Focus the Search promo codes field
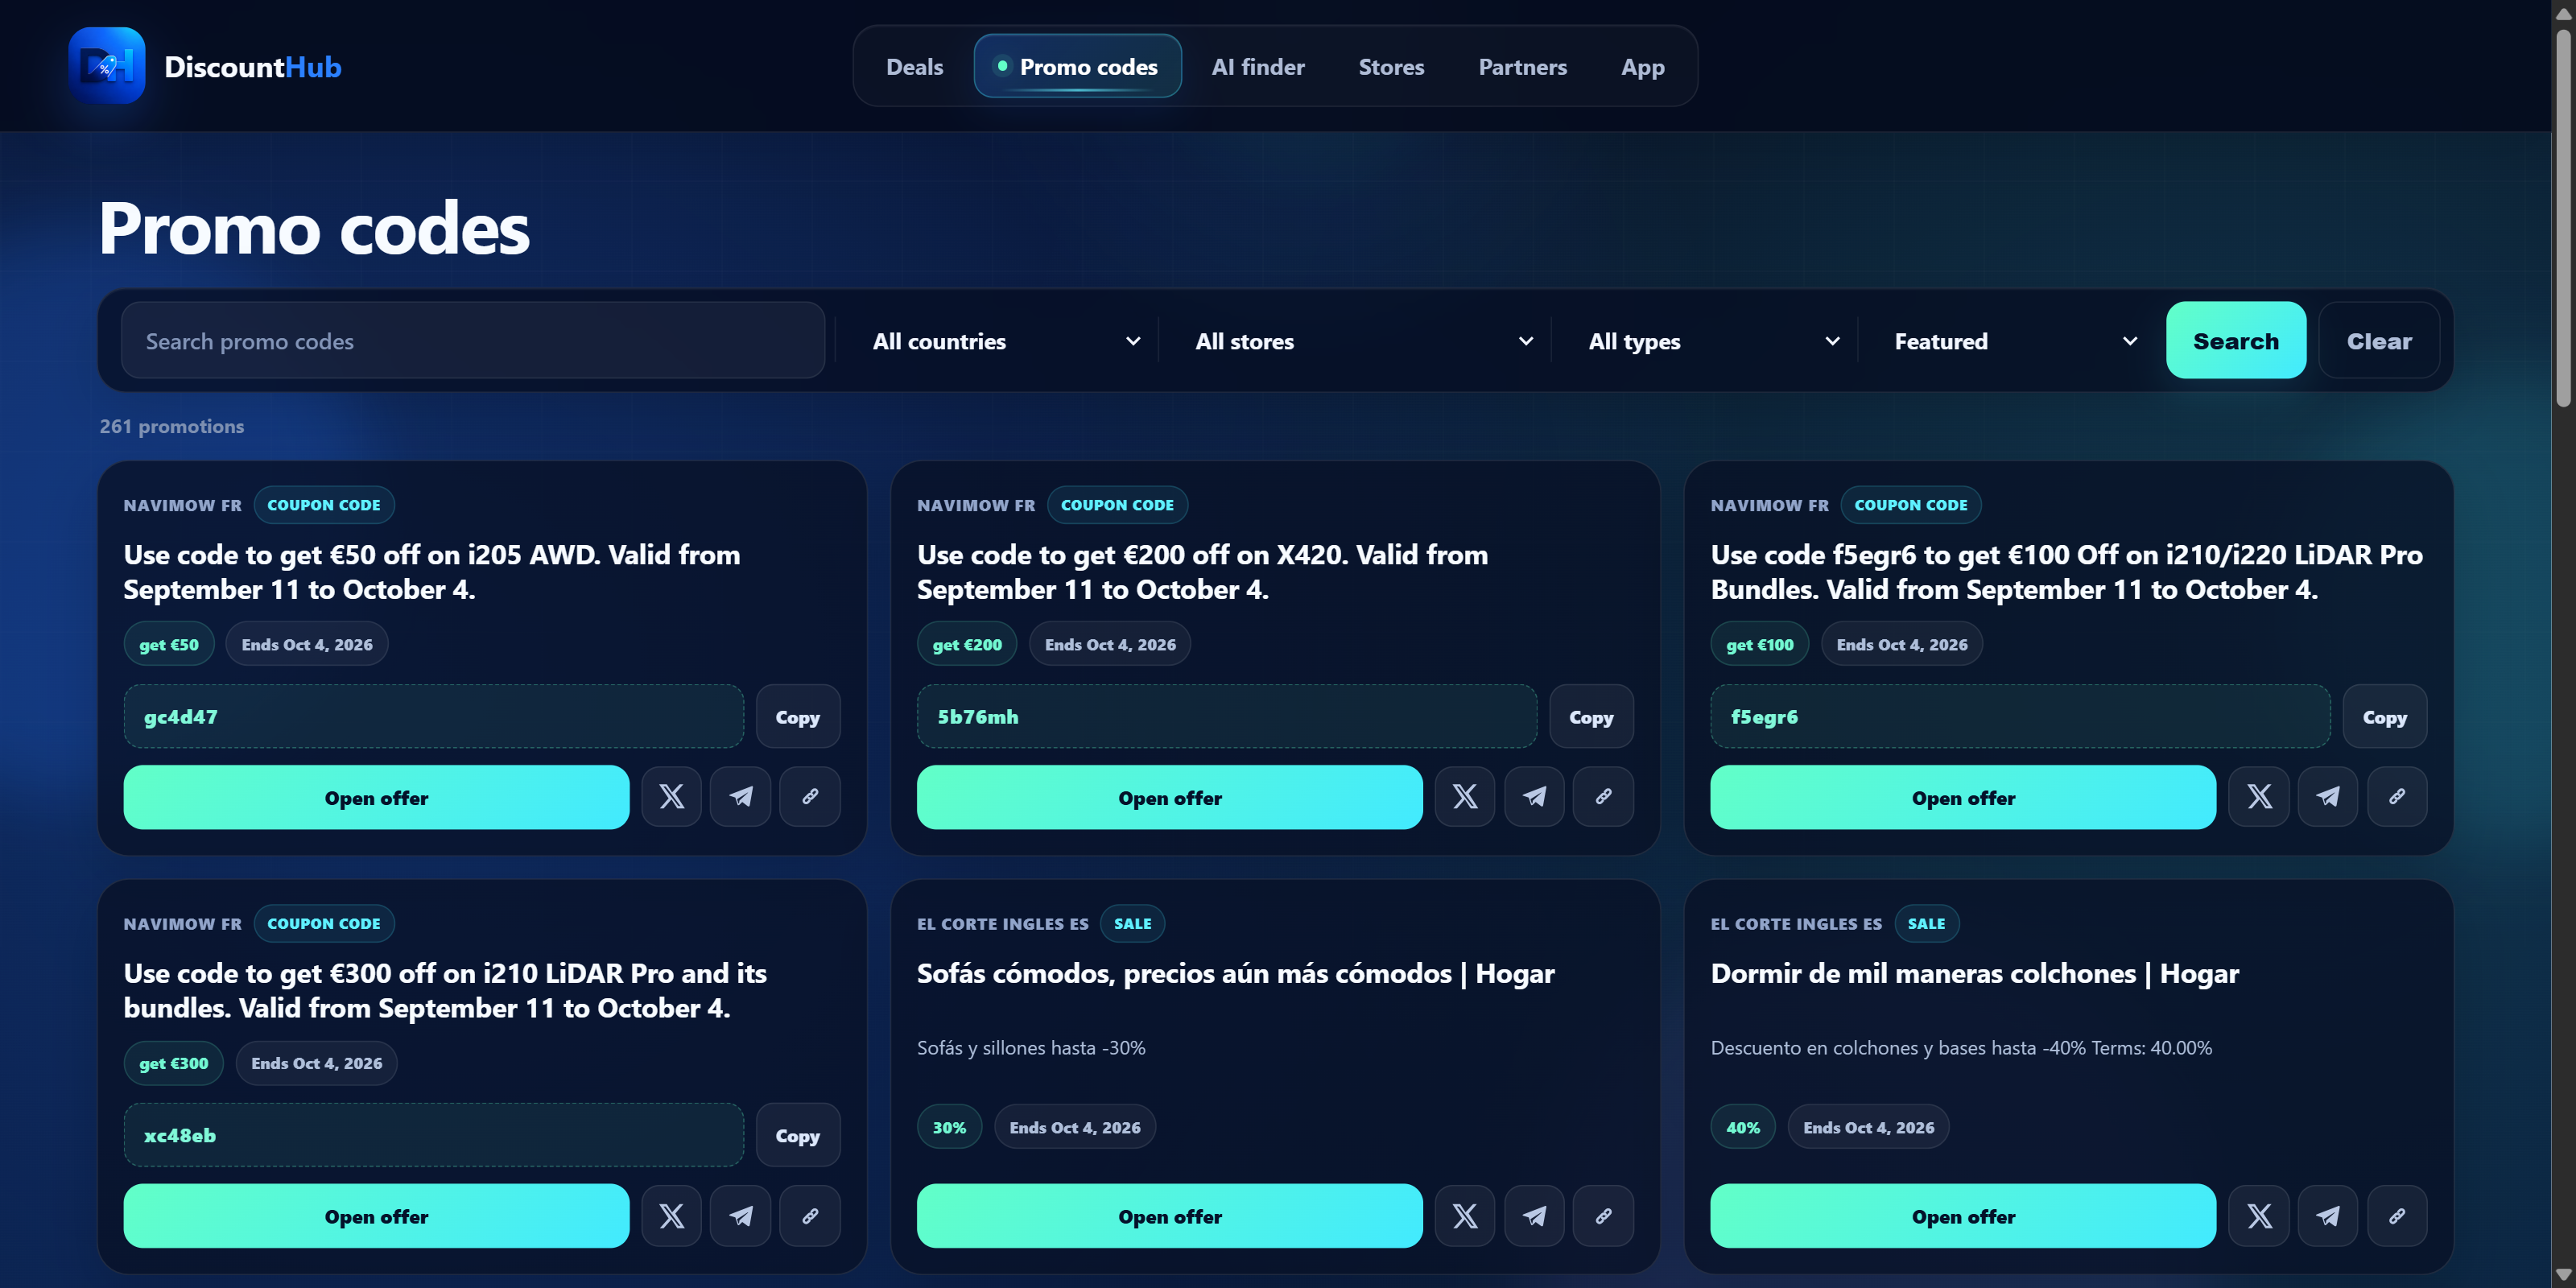 point(473,340)
